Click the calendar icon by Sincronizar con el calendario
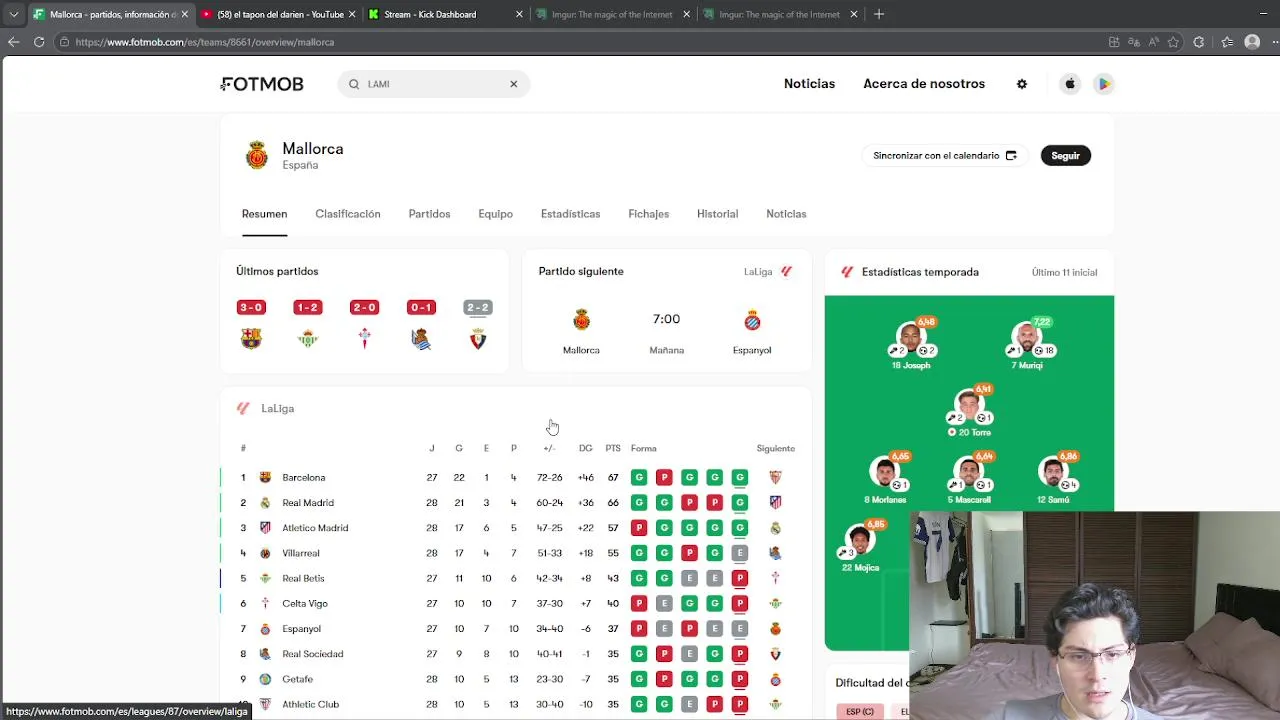Screen dimensions: 1280x720 (x=1011, y=155)
